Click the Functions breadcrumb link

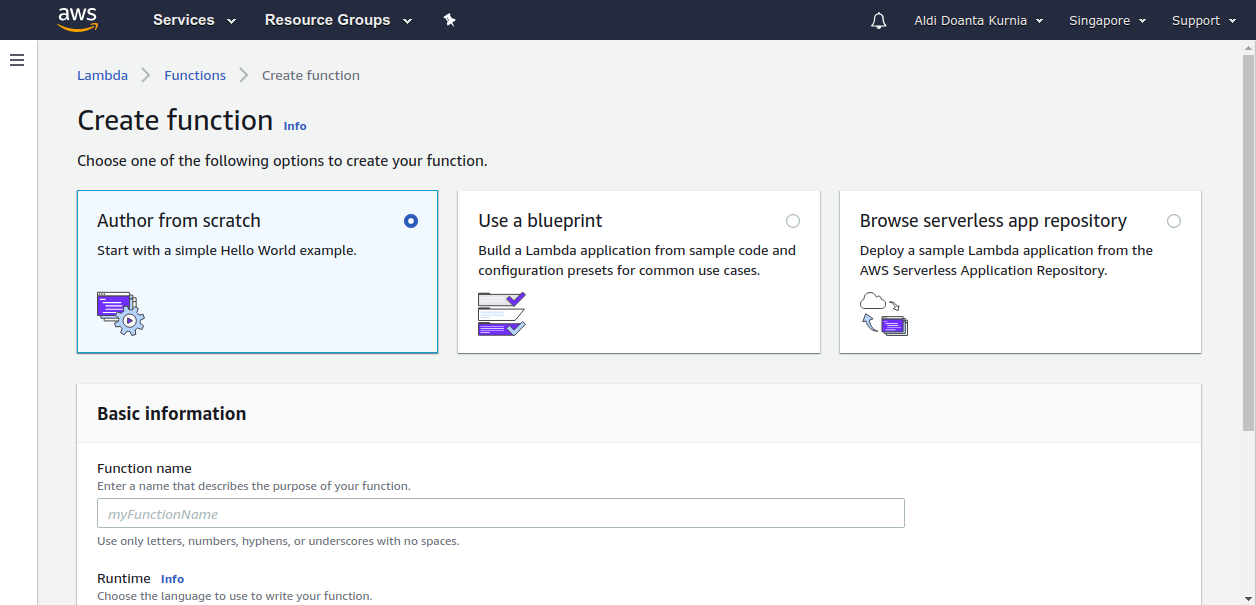tap(194, 75)
